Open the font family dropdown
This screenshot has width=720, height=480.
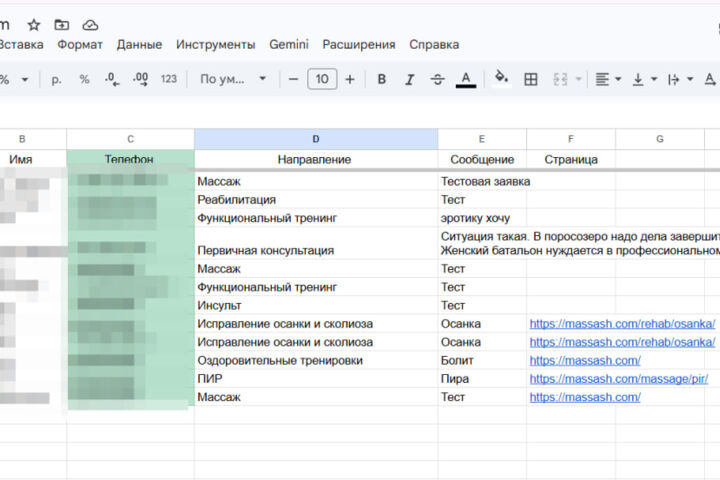point(233,79)
